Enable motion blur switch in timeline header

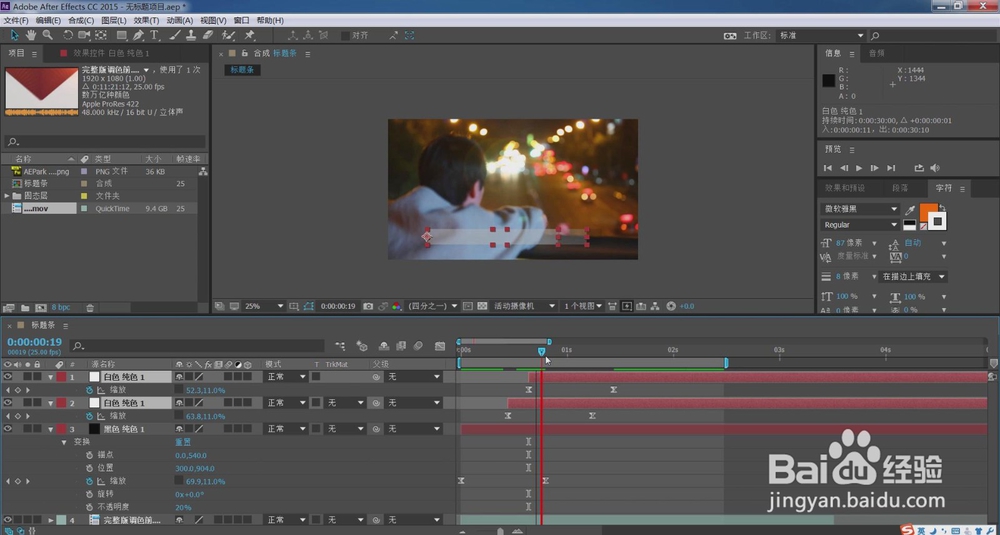[418, 346]
